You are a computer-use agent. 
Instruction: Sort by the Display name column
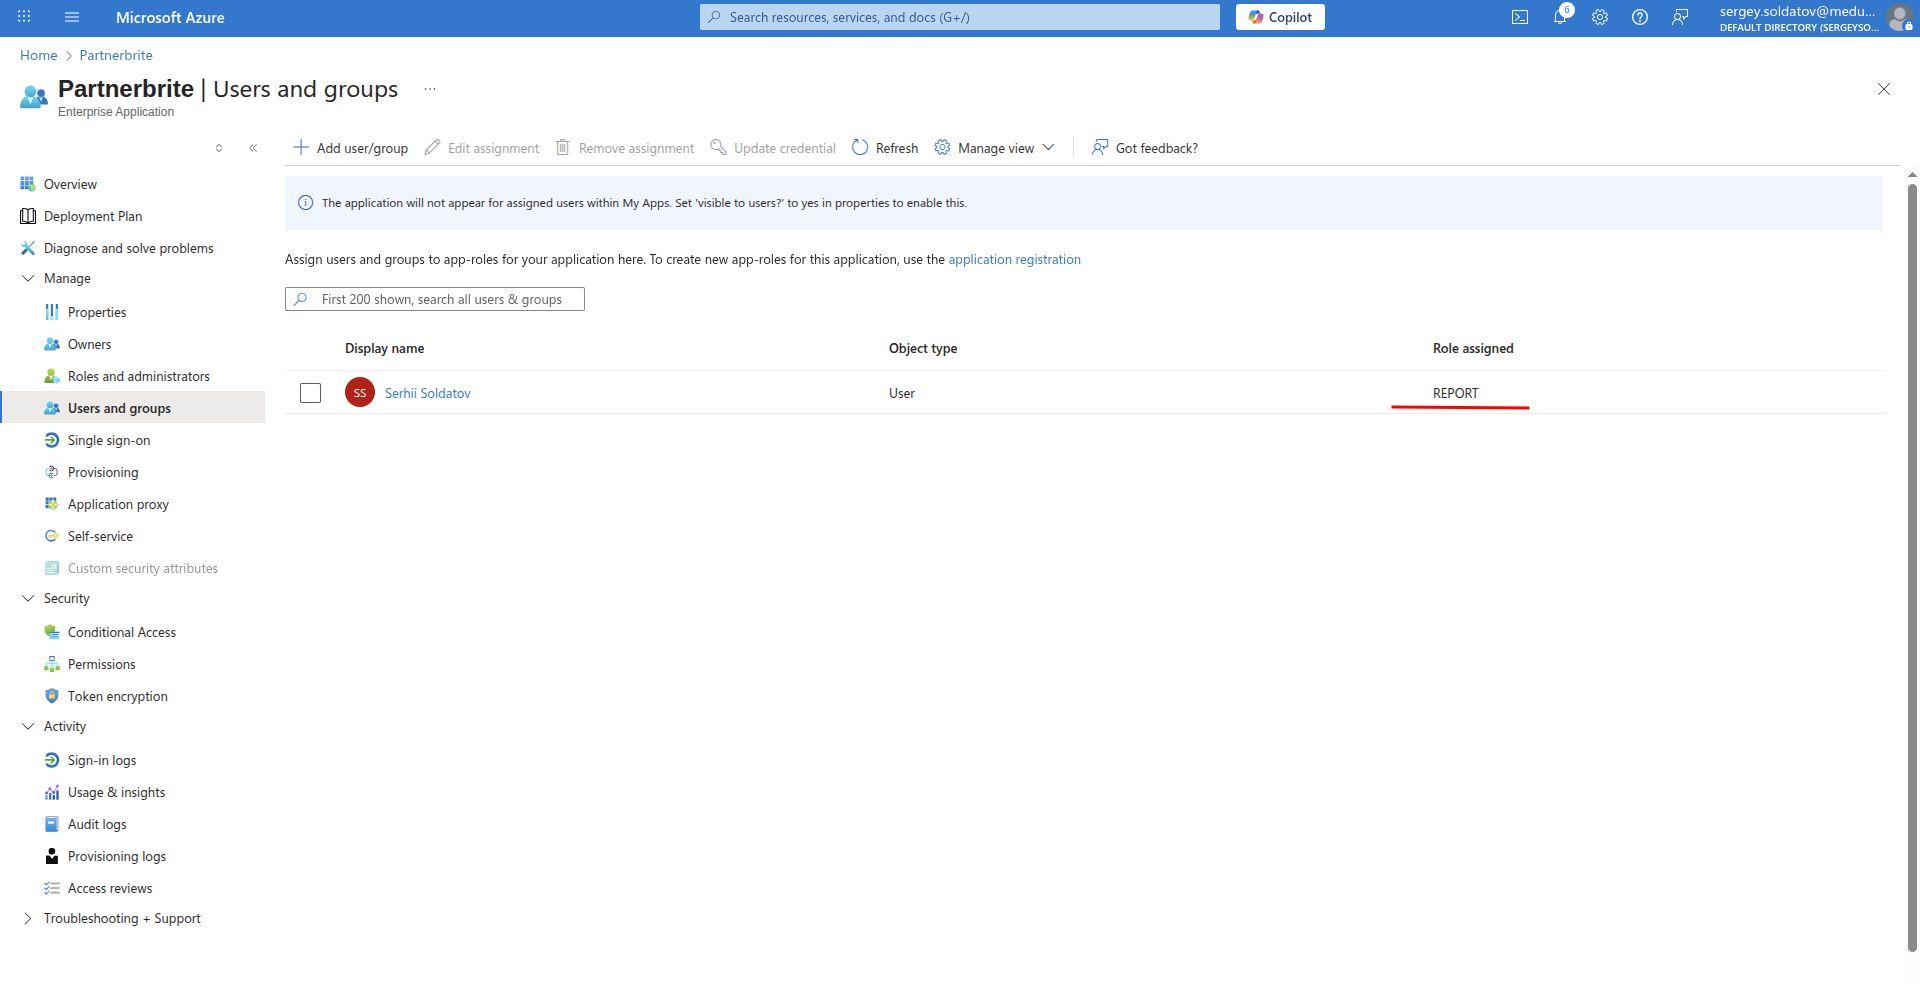coord(385,348)
